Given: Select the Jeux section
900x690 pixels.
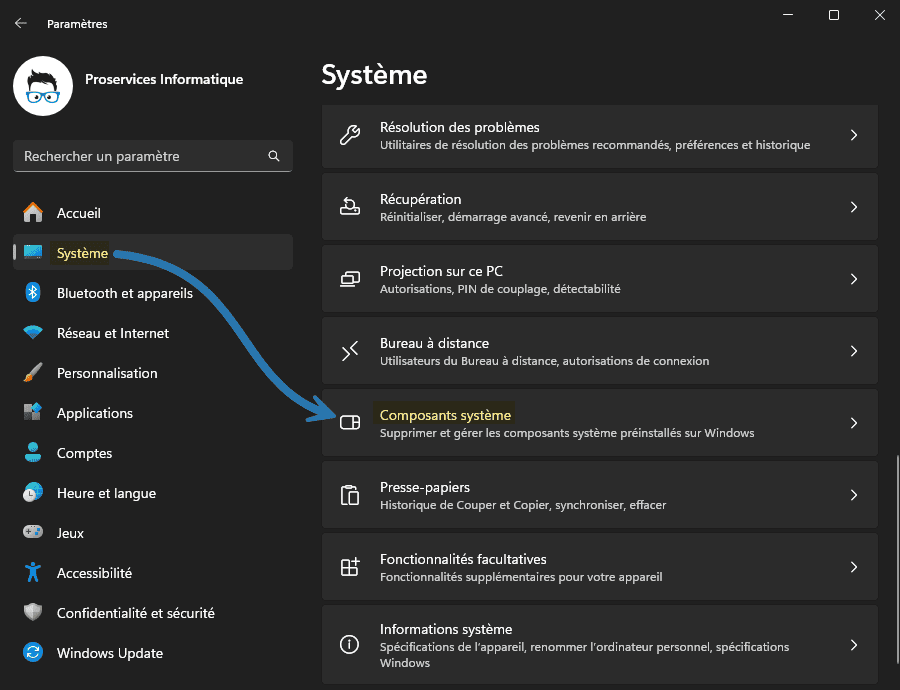Looking at the screenshot, I should point(71,533).
